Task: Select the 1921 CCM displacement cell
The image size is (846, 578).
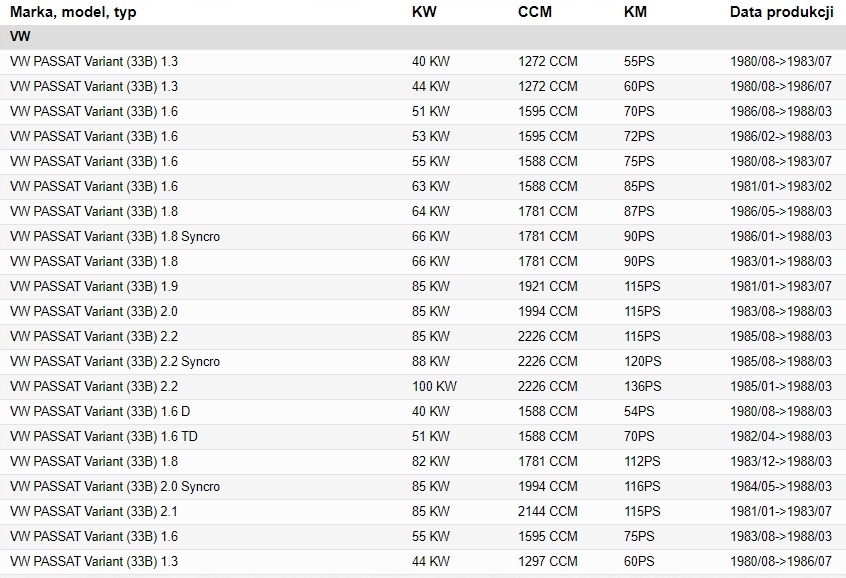Action: 547,286
